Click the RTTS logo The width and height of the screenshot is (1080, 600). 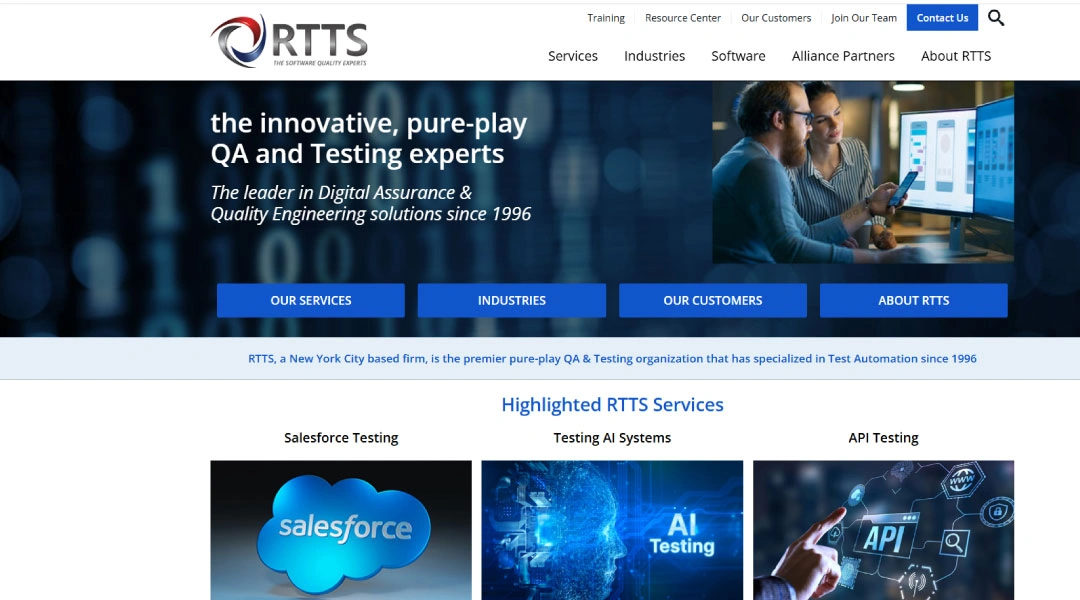pos(289,41)
